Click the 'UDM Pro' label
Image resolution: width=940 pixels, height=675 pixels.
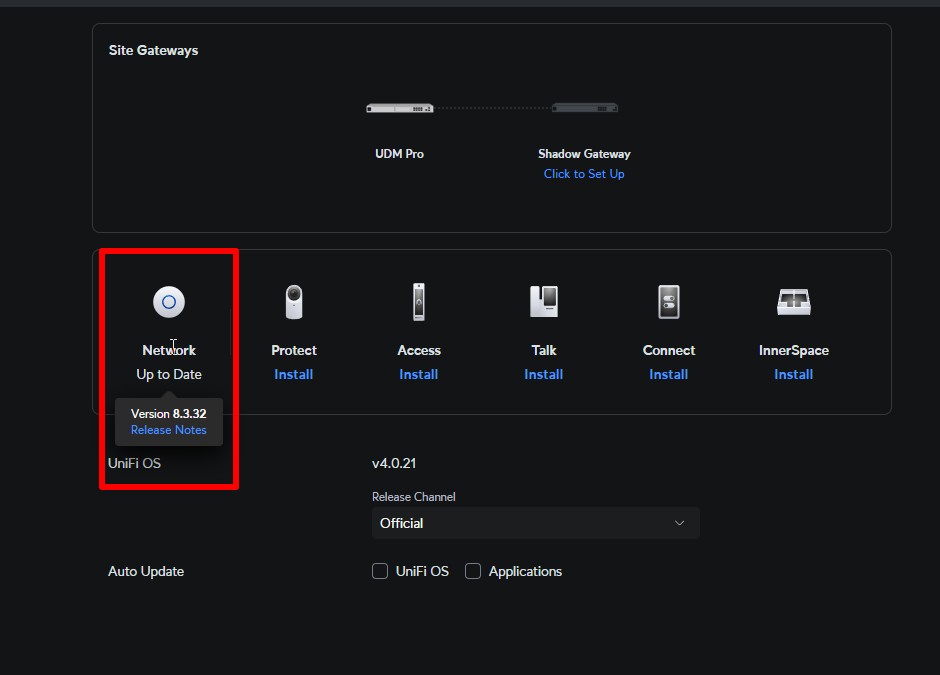pyautogui.click(x=399, y=154)
